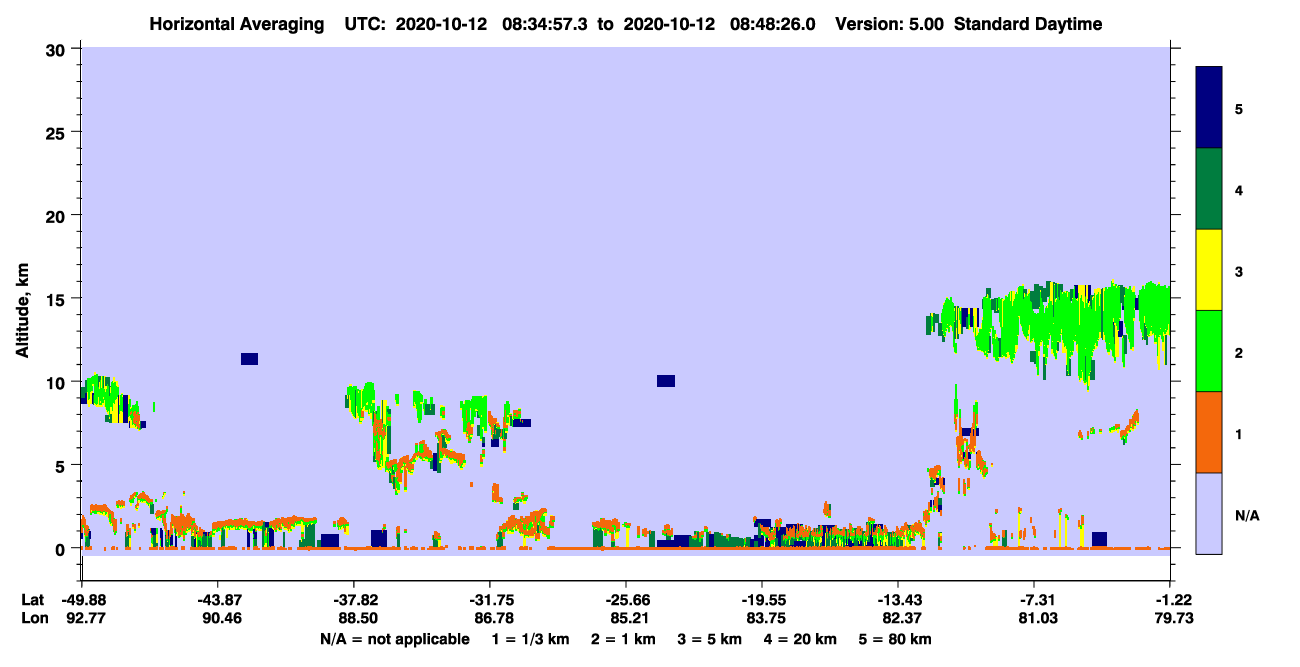Click the yellow colorbar segment labeled 3

1209,270
